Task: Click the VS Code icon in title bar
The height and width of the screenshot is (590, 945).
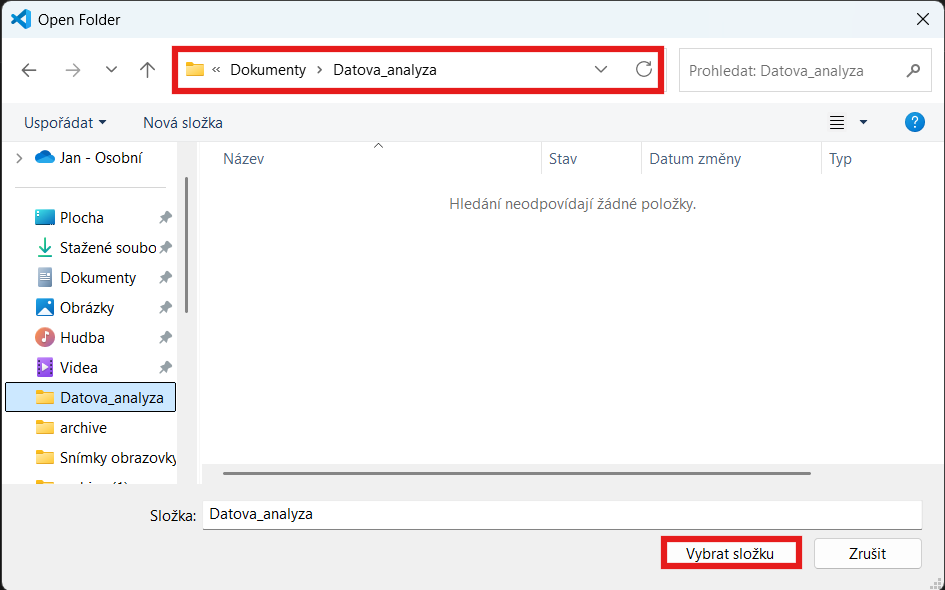Action: (21, 19)
